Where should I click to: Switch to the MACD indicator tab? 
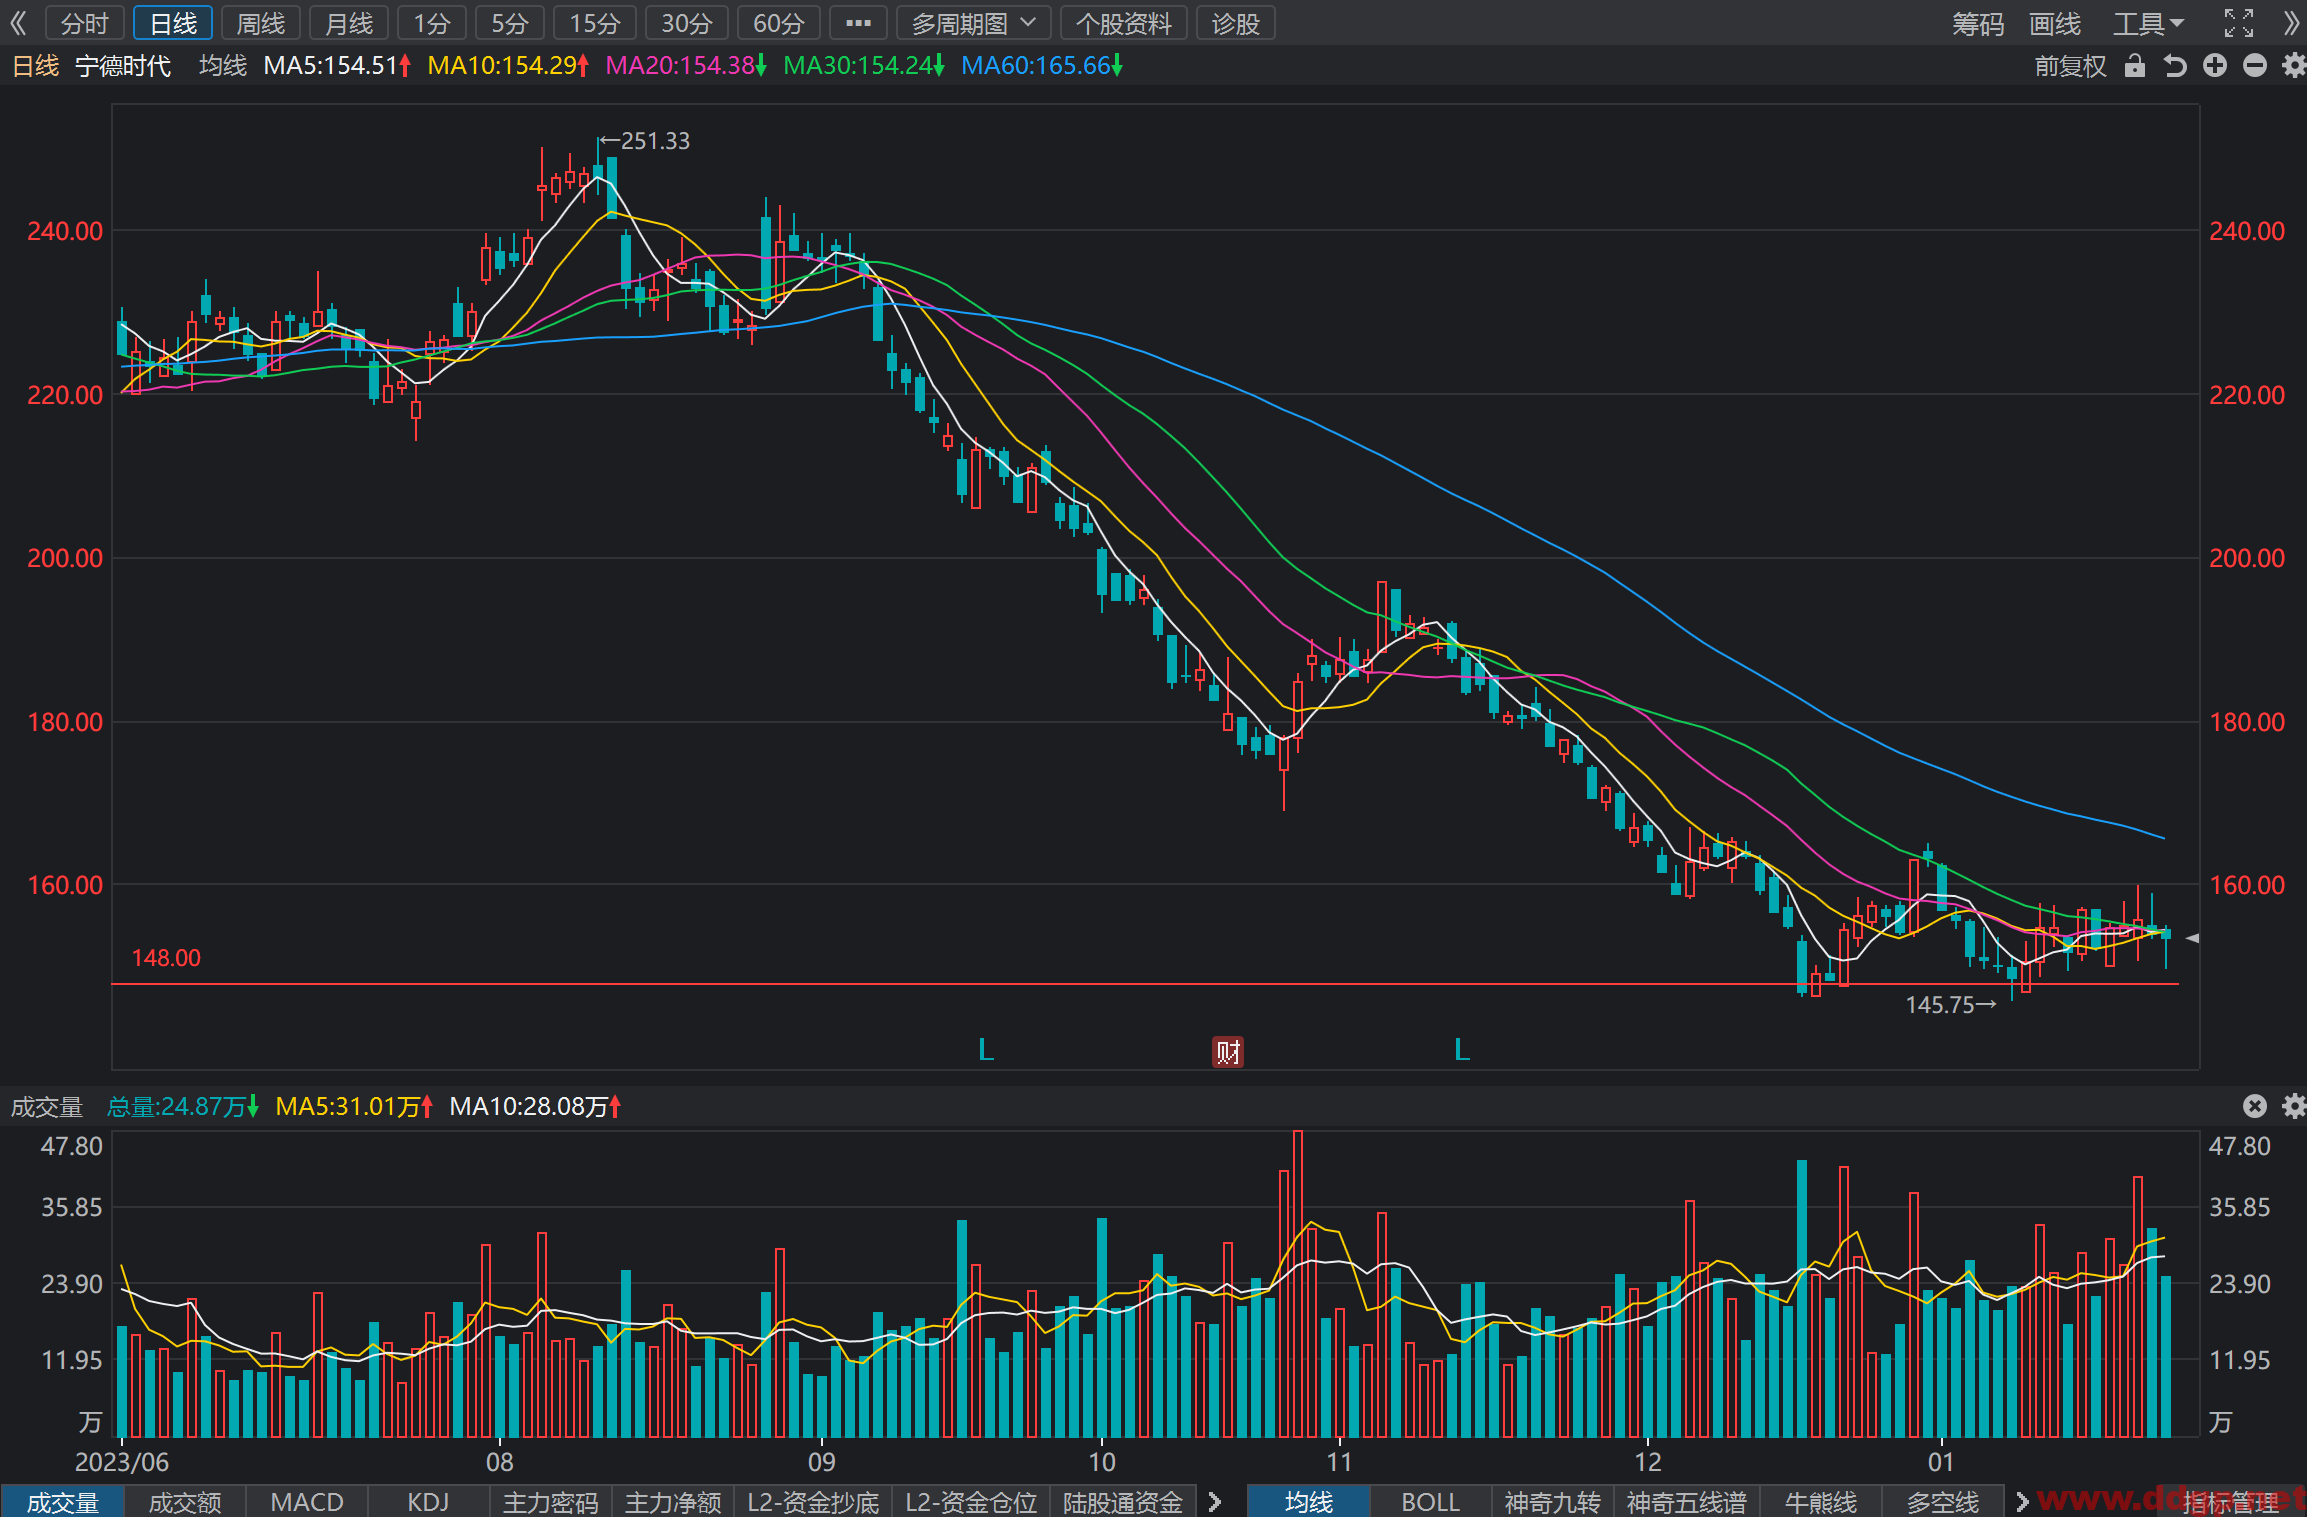(x=307, y=1502)
